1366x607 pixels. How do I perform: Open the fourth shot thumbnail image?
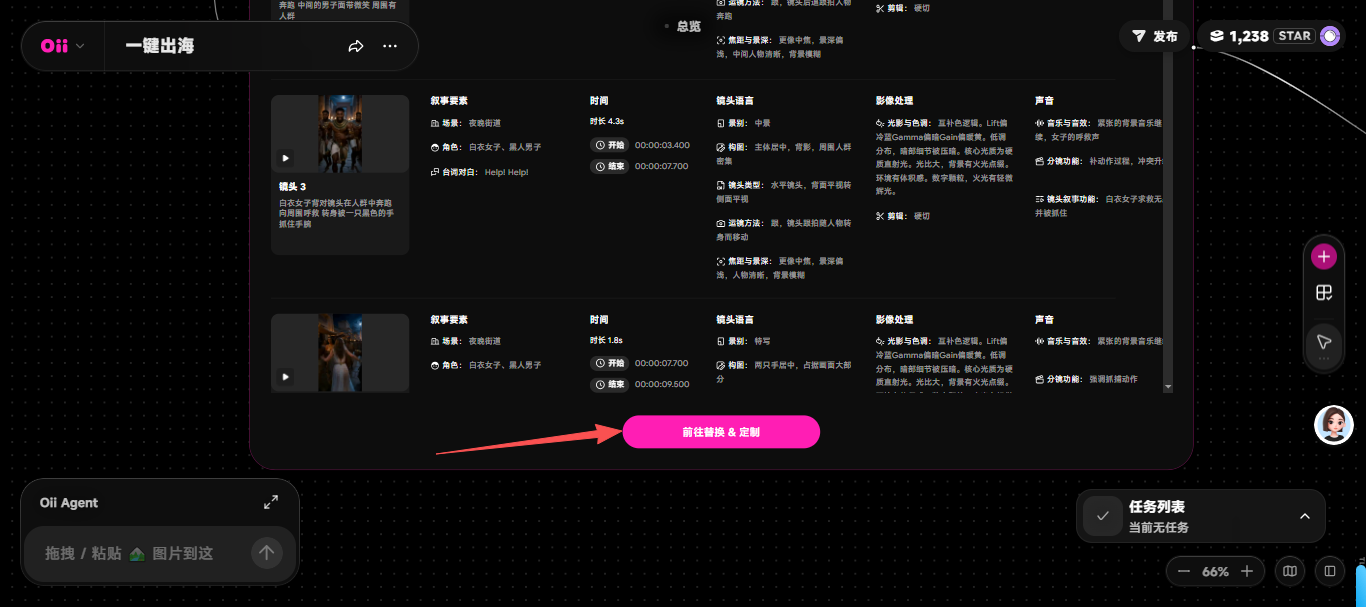[340, 352]
